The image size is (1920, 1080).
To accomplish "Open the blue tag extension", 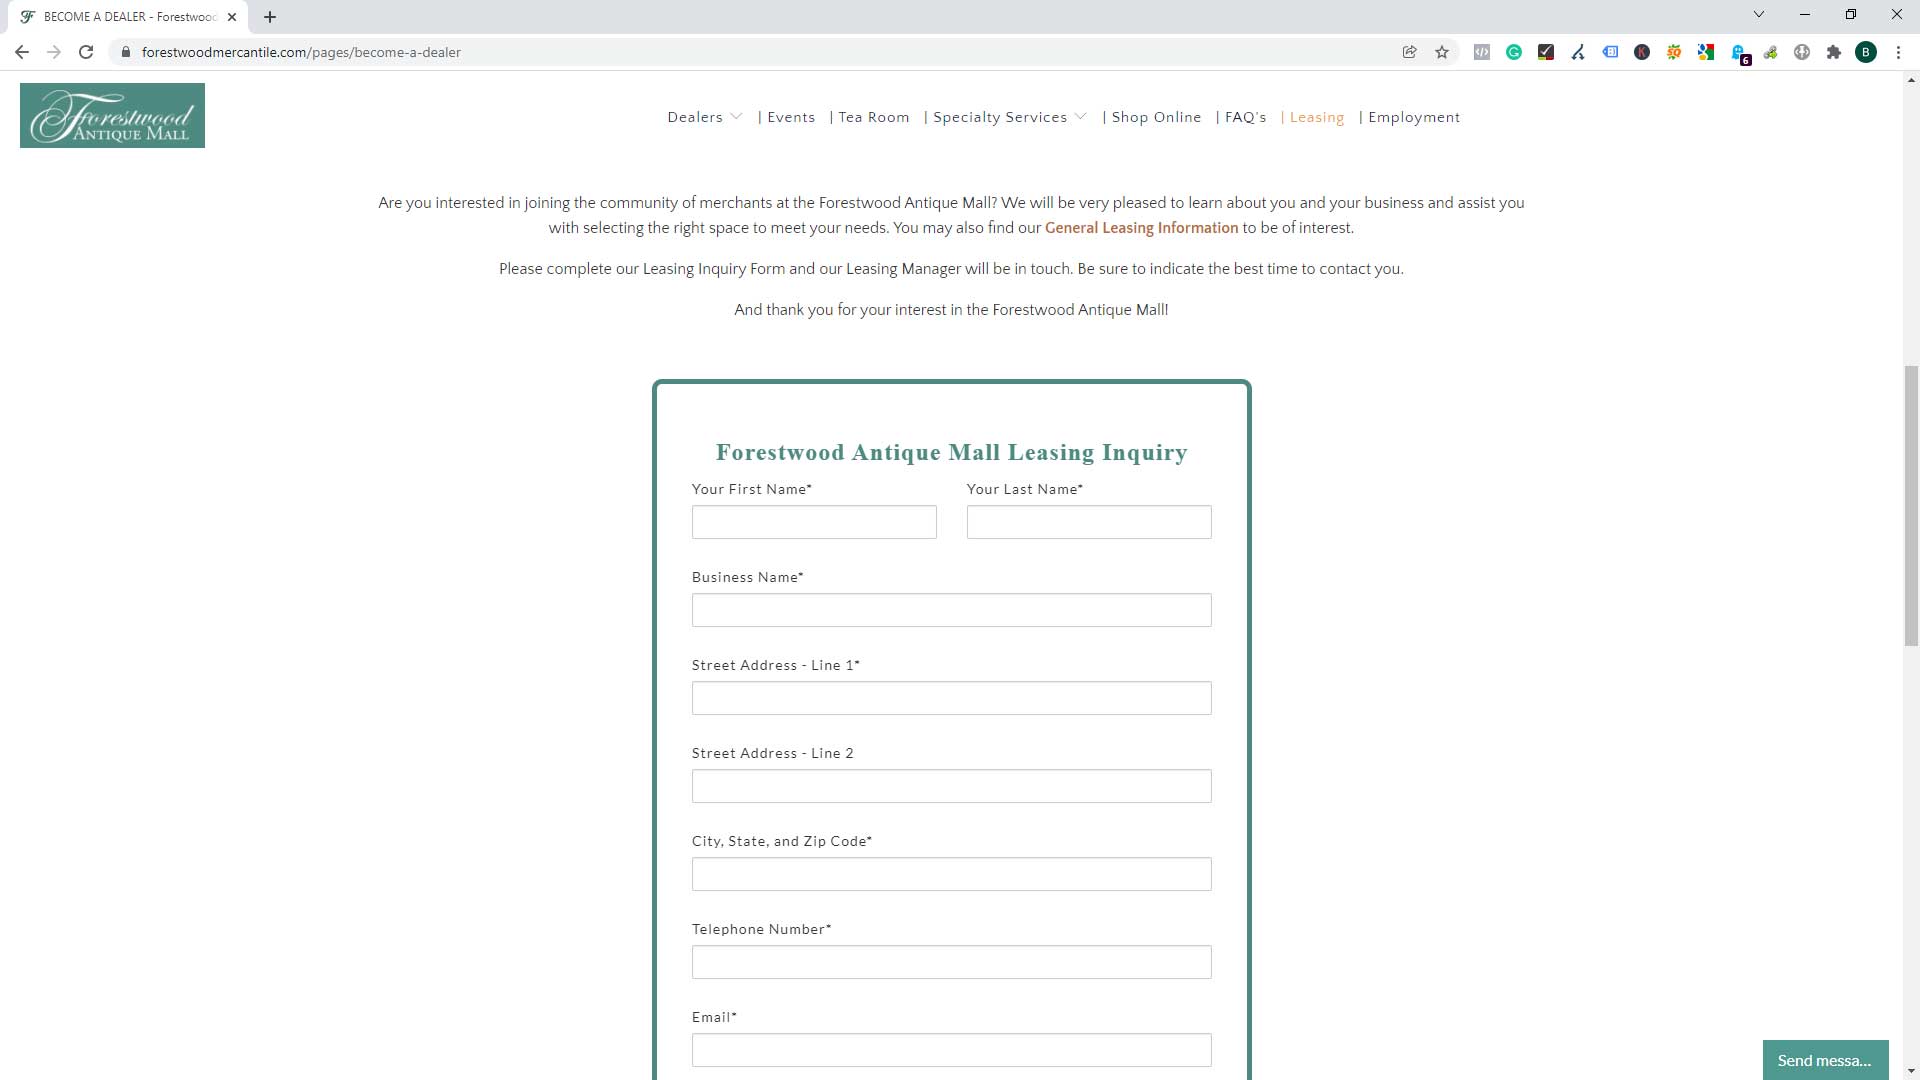I will pyautogui.click(x=1610, y=52).
